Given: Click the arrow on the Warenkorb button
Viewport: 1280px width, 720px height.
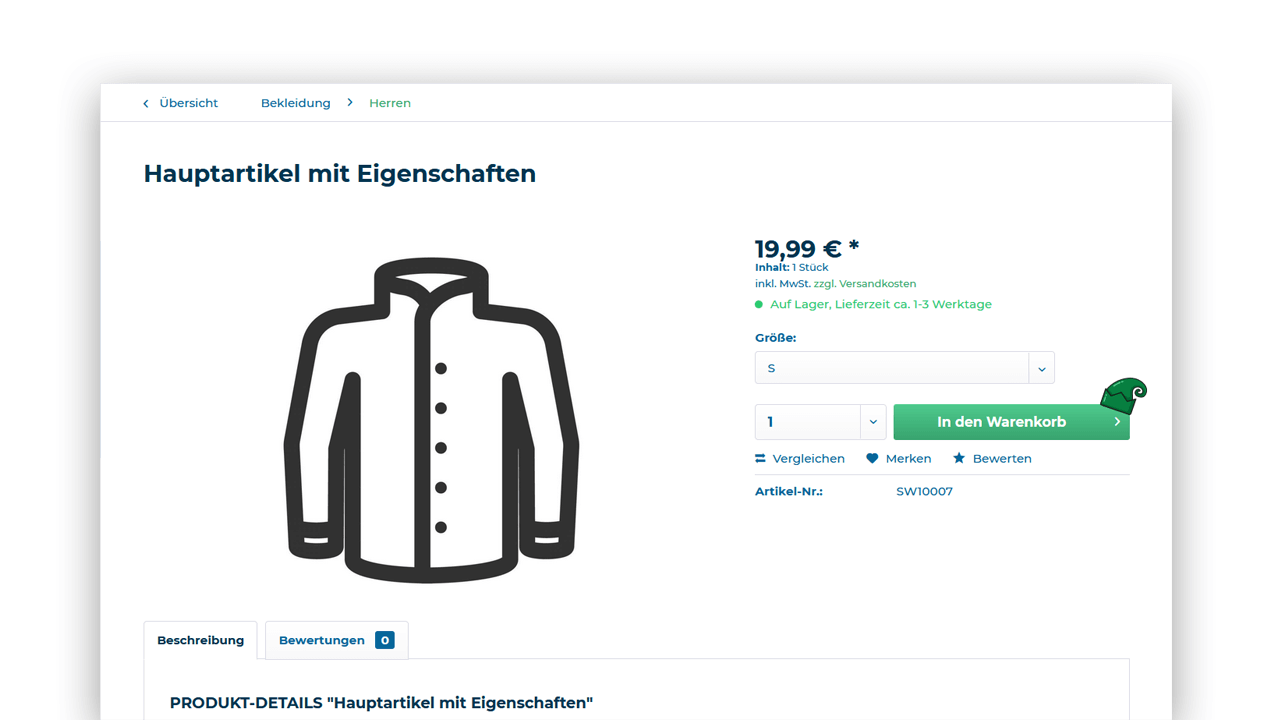Looking at the screenshot, I should click(1116, 422).
